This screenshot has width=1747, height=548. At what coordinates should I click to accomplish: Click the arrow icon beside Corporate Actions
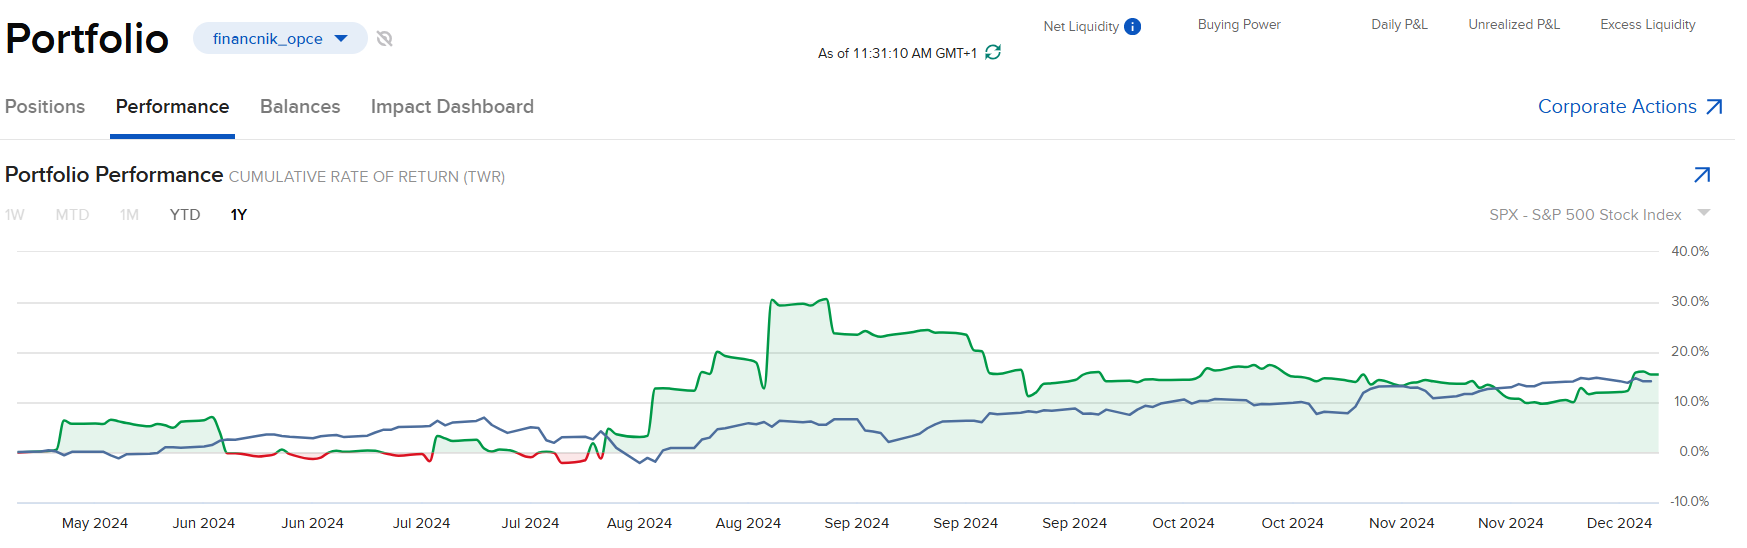pyautogui.click(x=1714, y=107)
